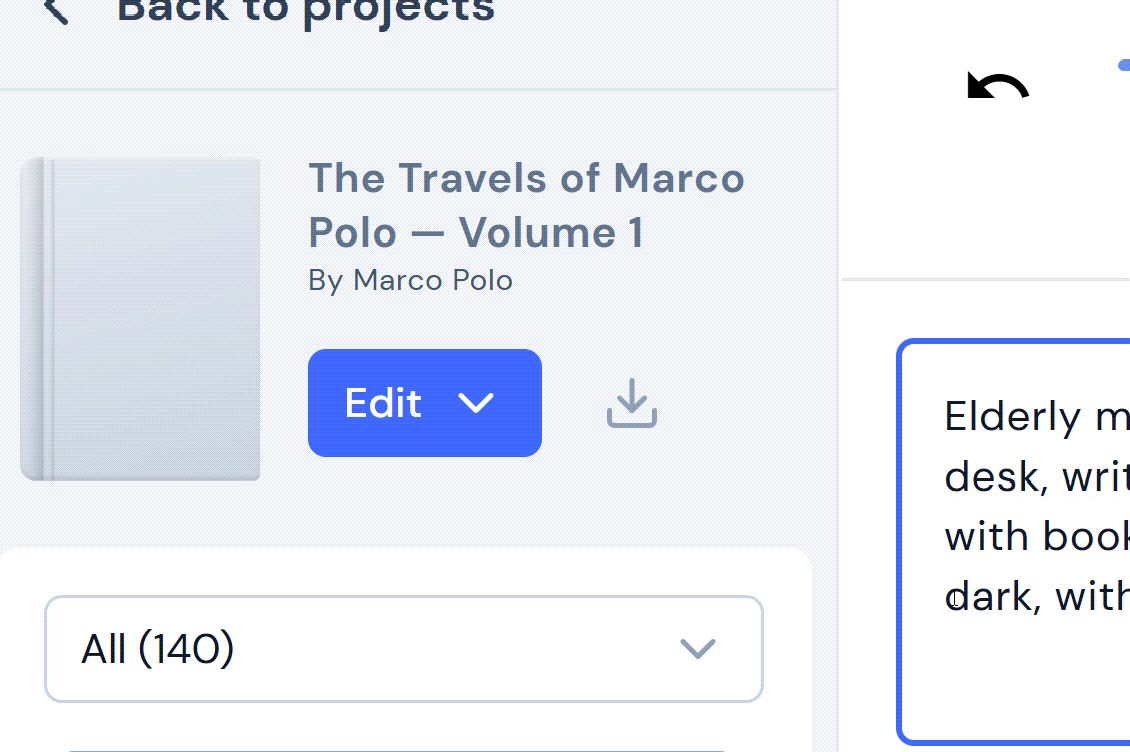The image size is (1130, 752).
Task: Click the back arrow chevron icon
Action: pyautogui.click(x=57, y=10)
